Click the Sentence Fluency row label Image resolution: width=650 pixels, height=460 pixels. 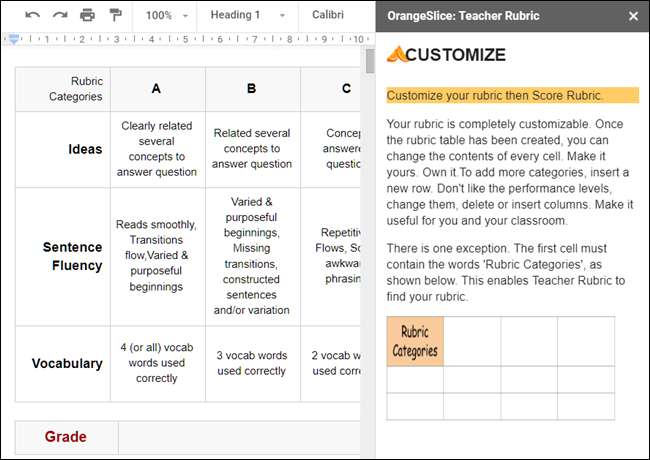click(x=73, y=256)
